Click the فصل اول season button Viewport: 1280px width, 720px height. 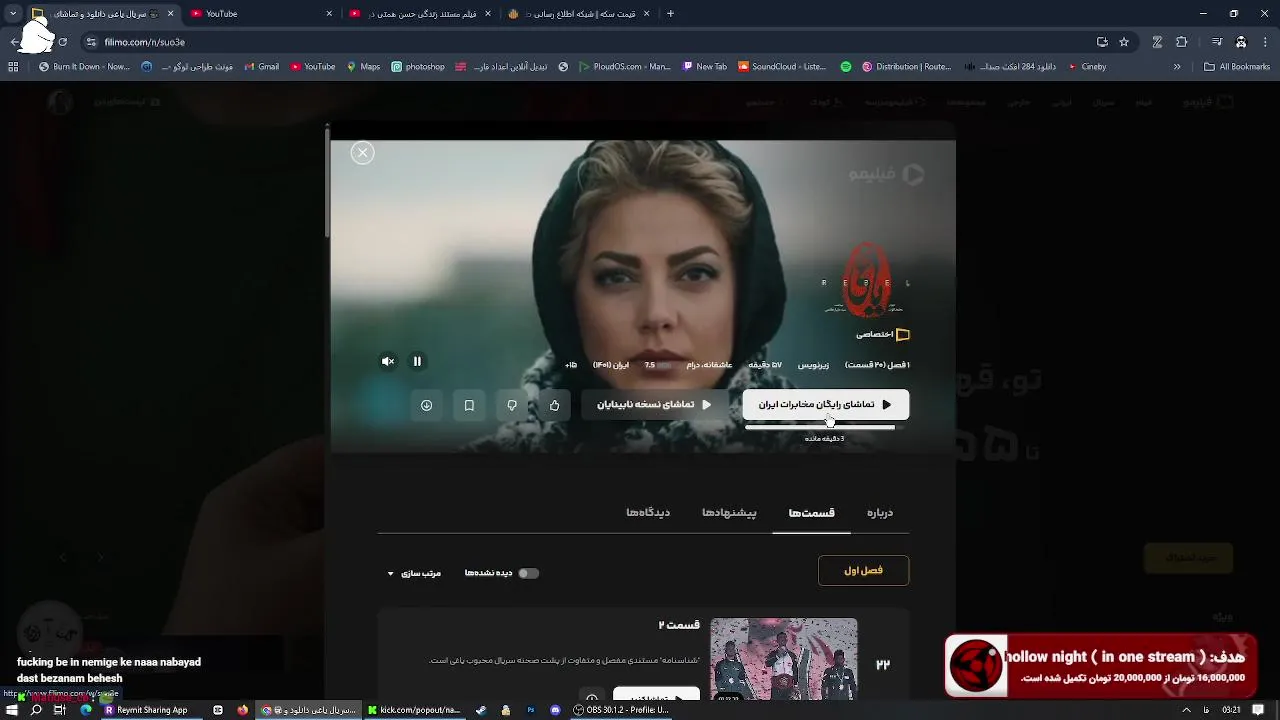[x=863, y=570]
